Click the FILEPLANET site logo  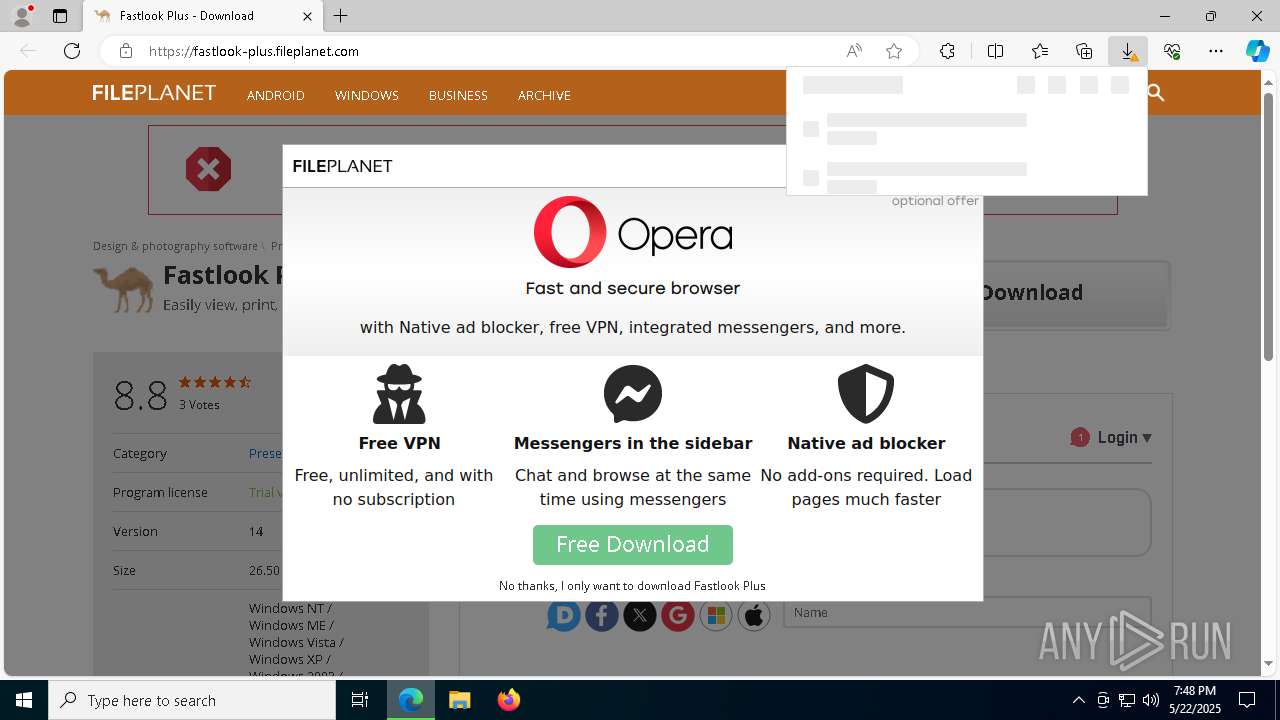pyautogui.click(x=154, y=93)
